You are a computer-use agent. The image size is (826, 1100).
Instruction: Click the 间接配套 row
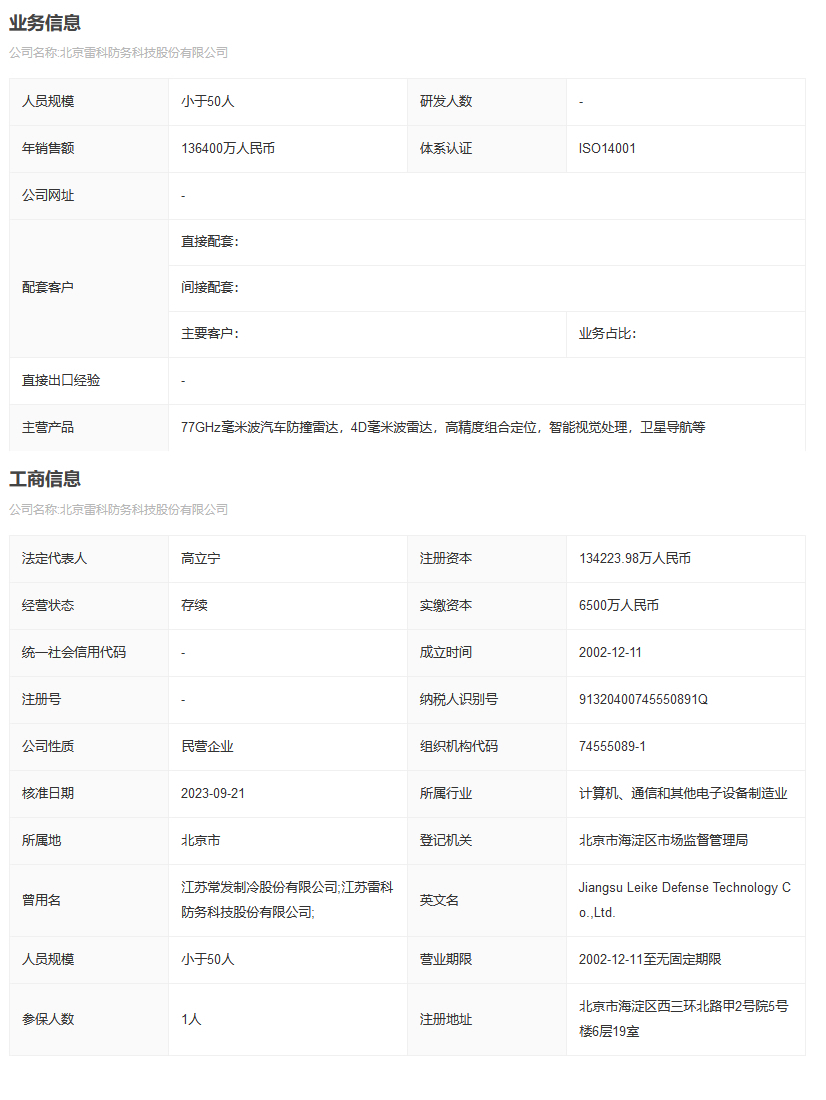click(x=486, y=288)
